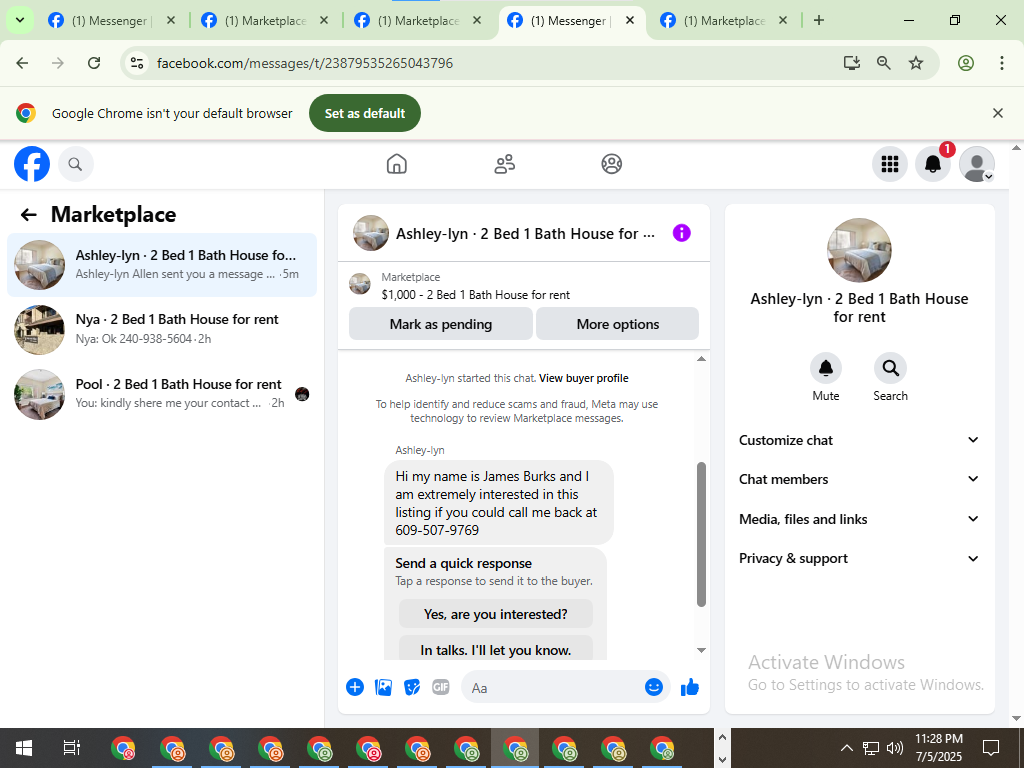Open Nya 2 Bed 1 Bath conversation

point(162,329)
